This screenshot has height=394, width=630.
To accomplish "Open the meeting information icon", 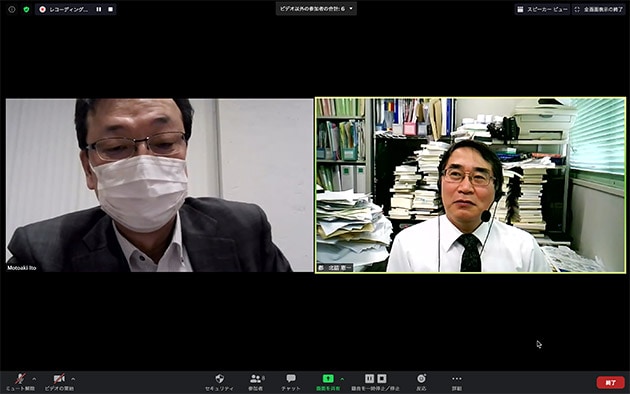I will pyautogui.click(x=12, y=9).
